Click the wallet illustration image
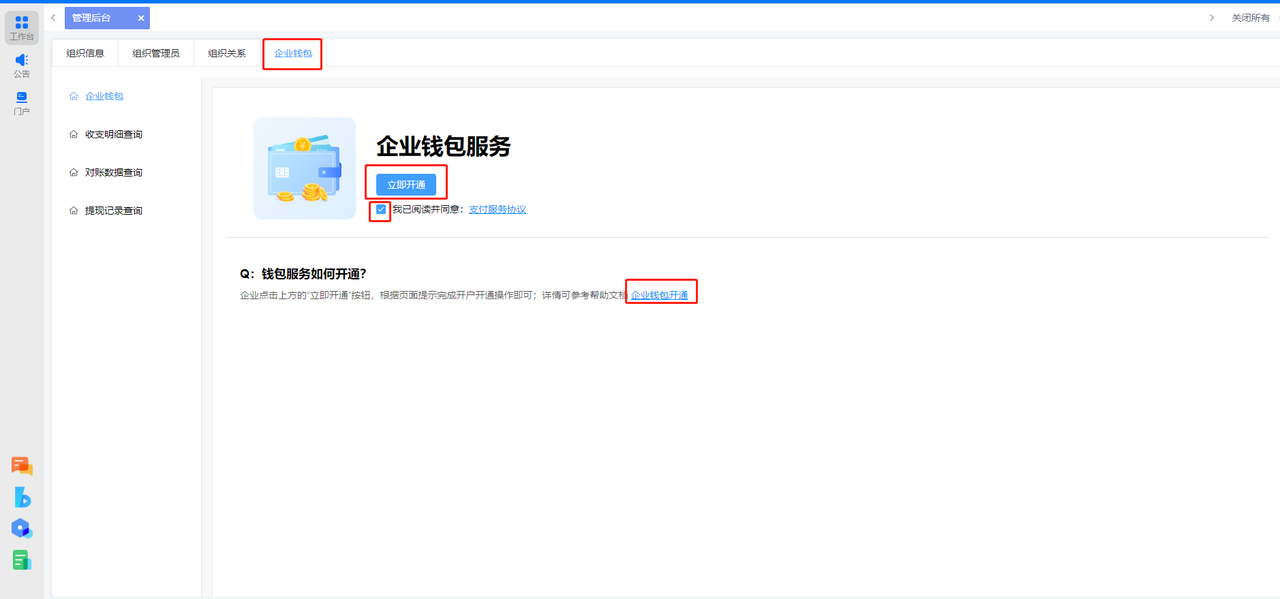This screenshot has width=1280, height=599. coord(304,168)
